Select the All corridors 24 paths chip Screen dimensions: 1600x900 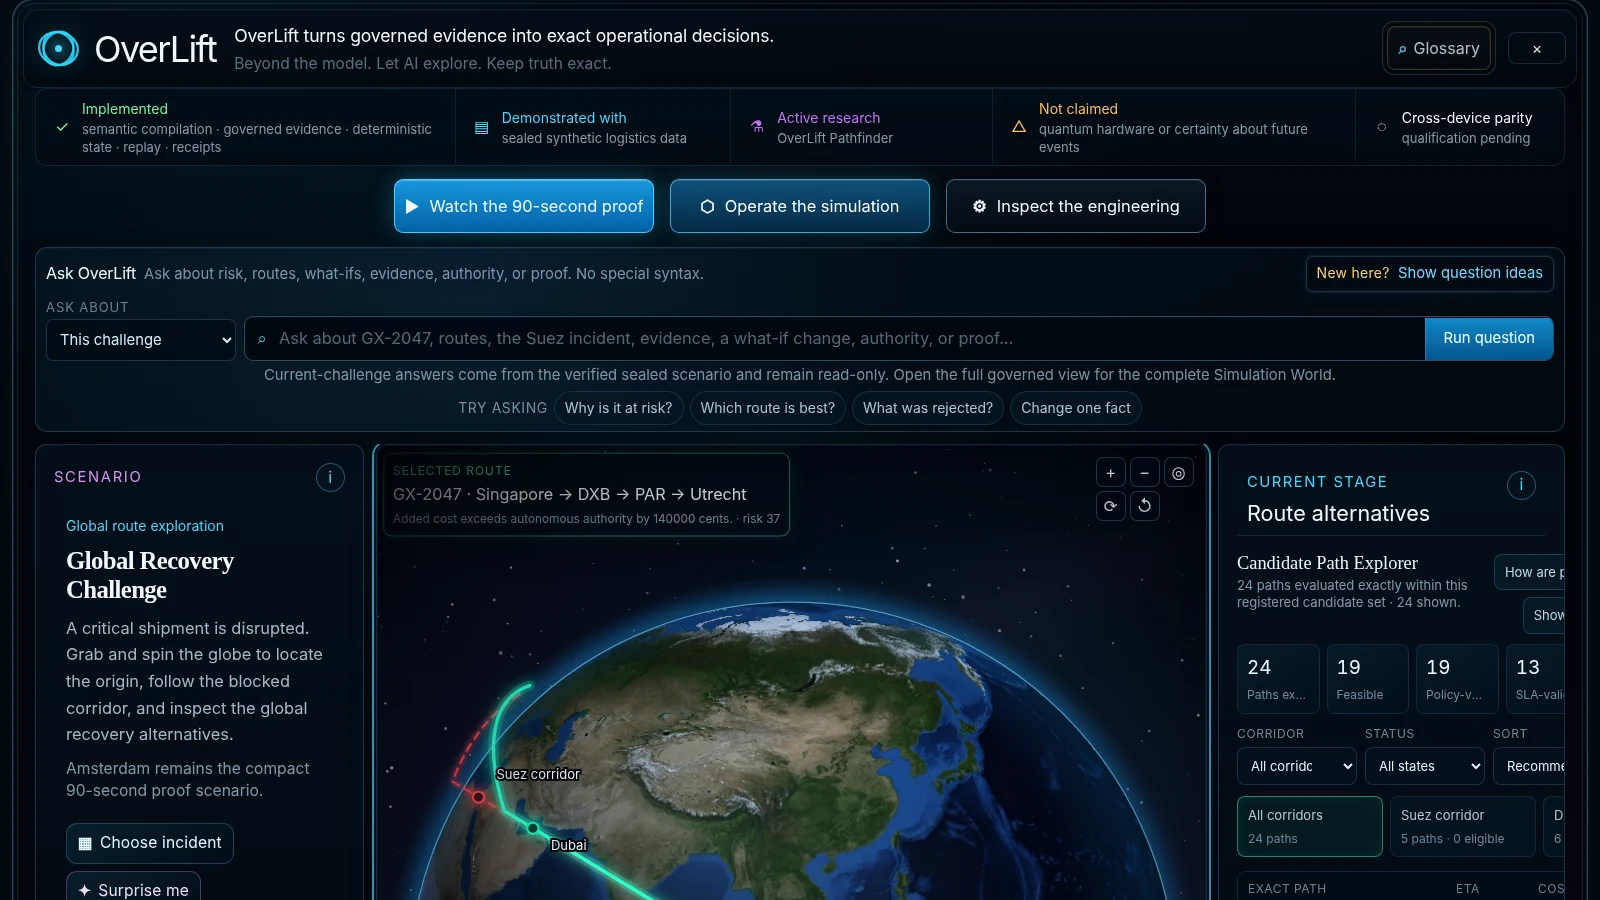(1310, 826)
